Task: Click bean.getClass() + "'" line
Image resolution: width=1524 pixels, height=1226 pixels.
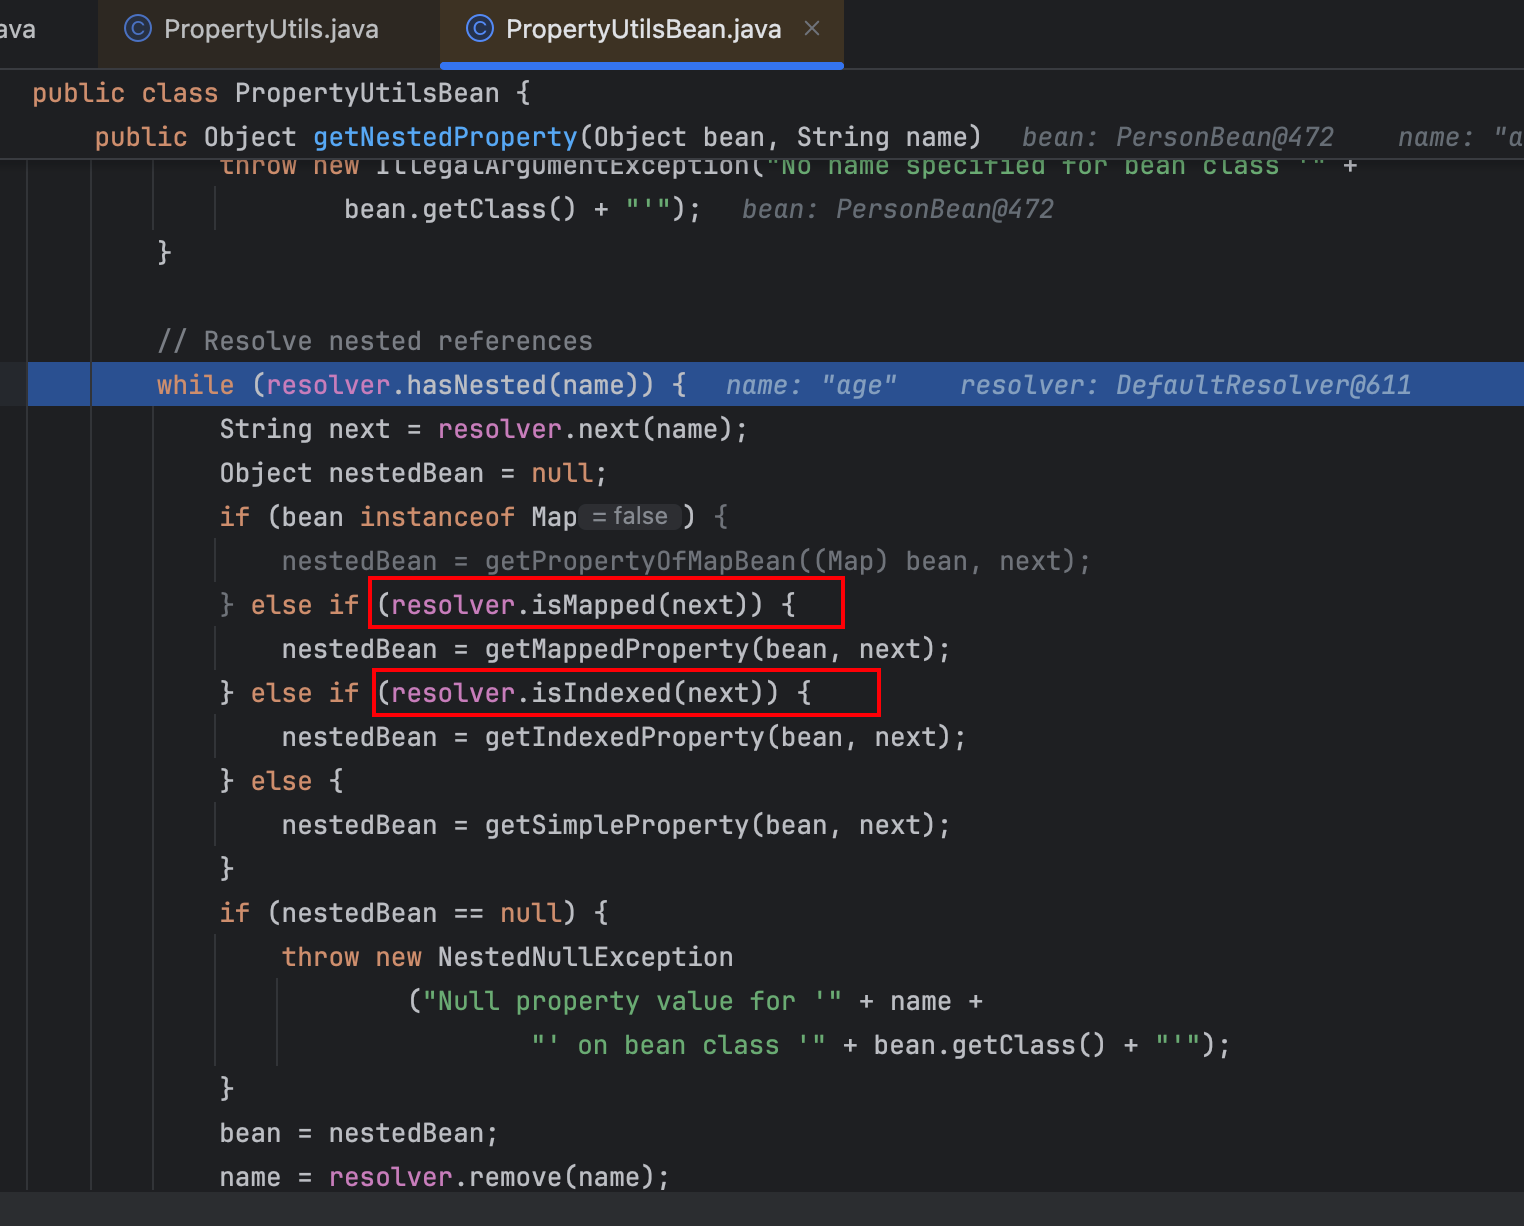Action: (522, 209)
